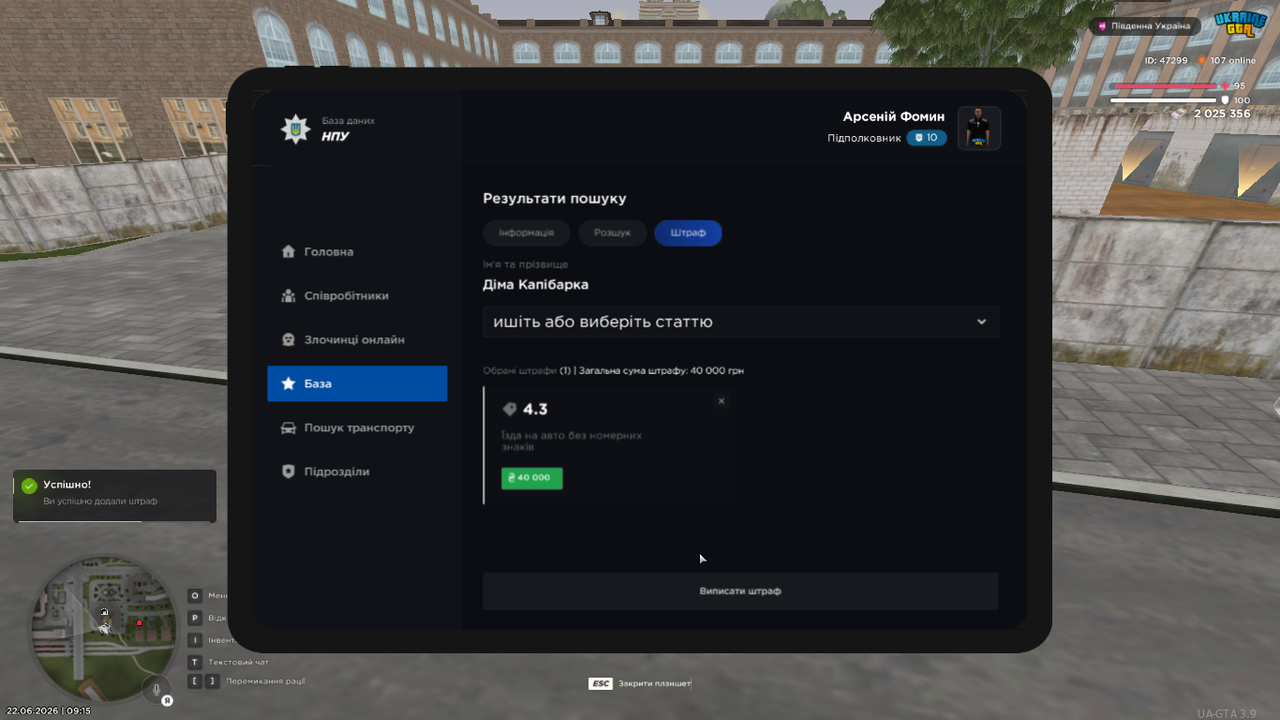1280x720 pixels.
Task: Remove fine 4.3 with the x button
Action: pyautogui.click(x=721, y=401)
